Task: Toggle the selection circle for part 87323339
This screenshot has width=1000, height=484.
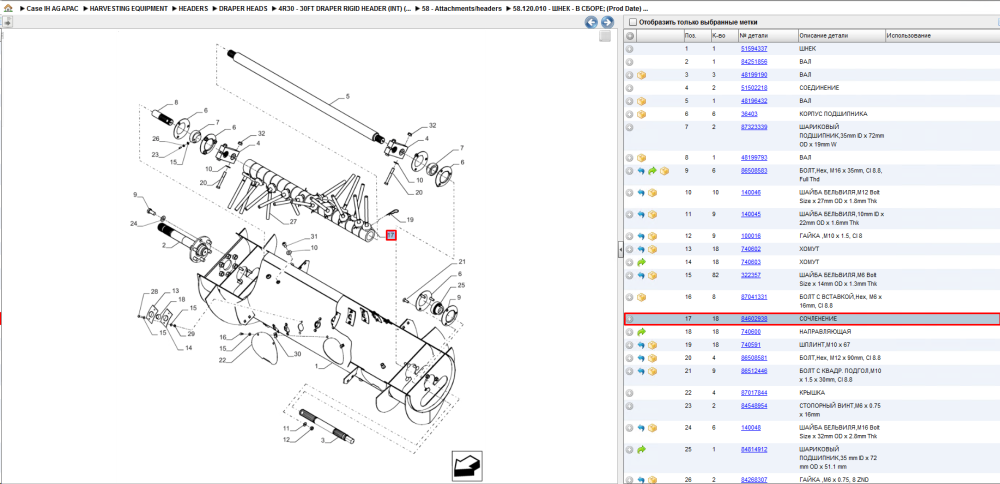Action: pos(629,128)
